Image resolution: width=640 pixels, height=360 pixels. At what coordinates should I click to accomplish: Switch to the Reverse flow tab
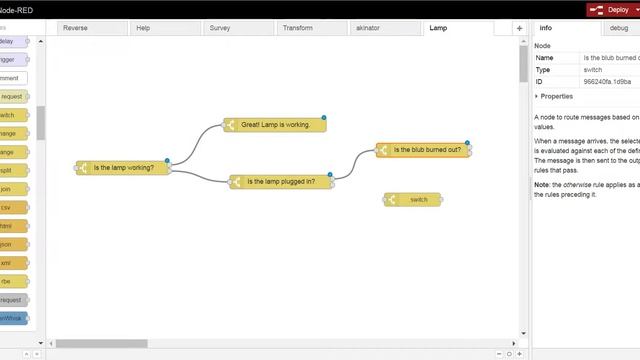(x=92, y=28)
